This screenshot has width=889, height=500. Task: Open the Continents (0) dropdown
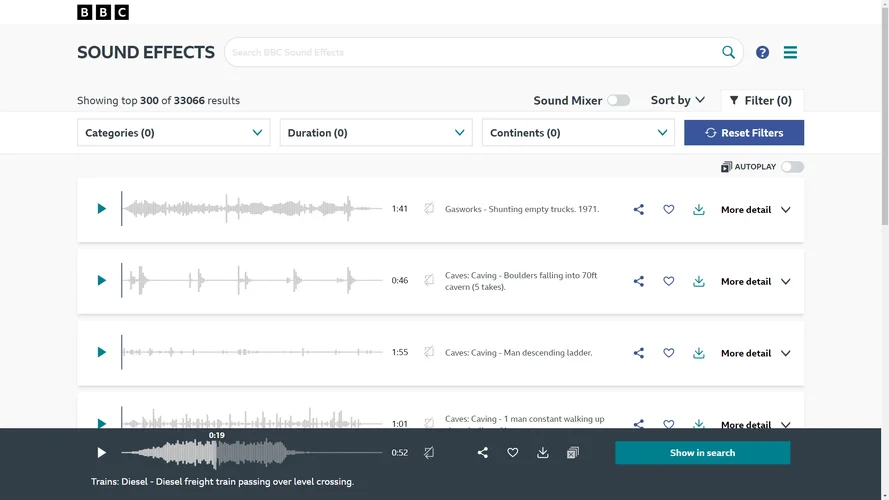click(578, 133)
